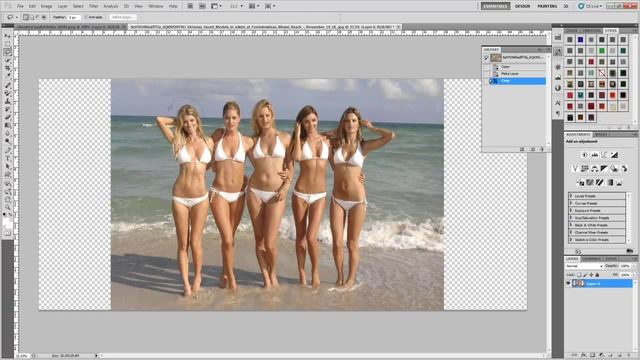Delete layer using trash icon in Layers panel

pyautogui.click(x=629, y=355)
